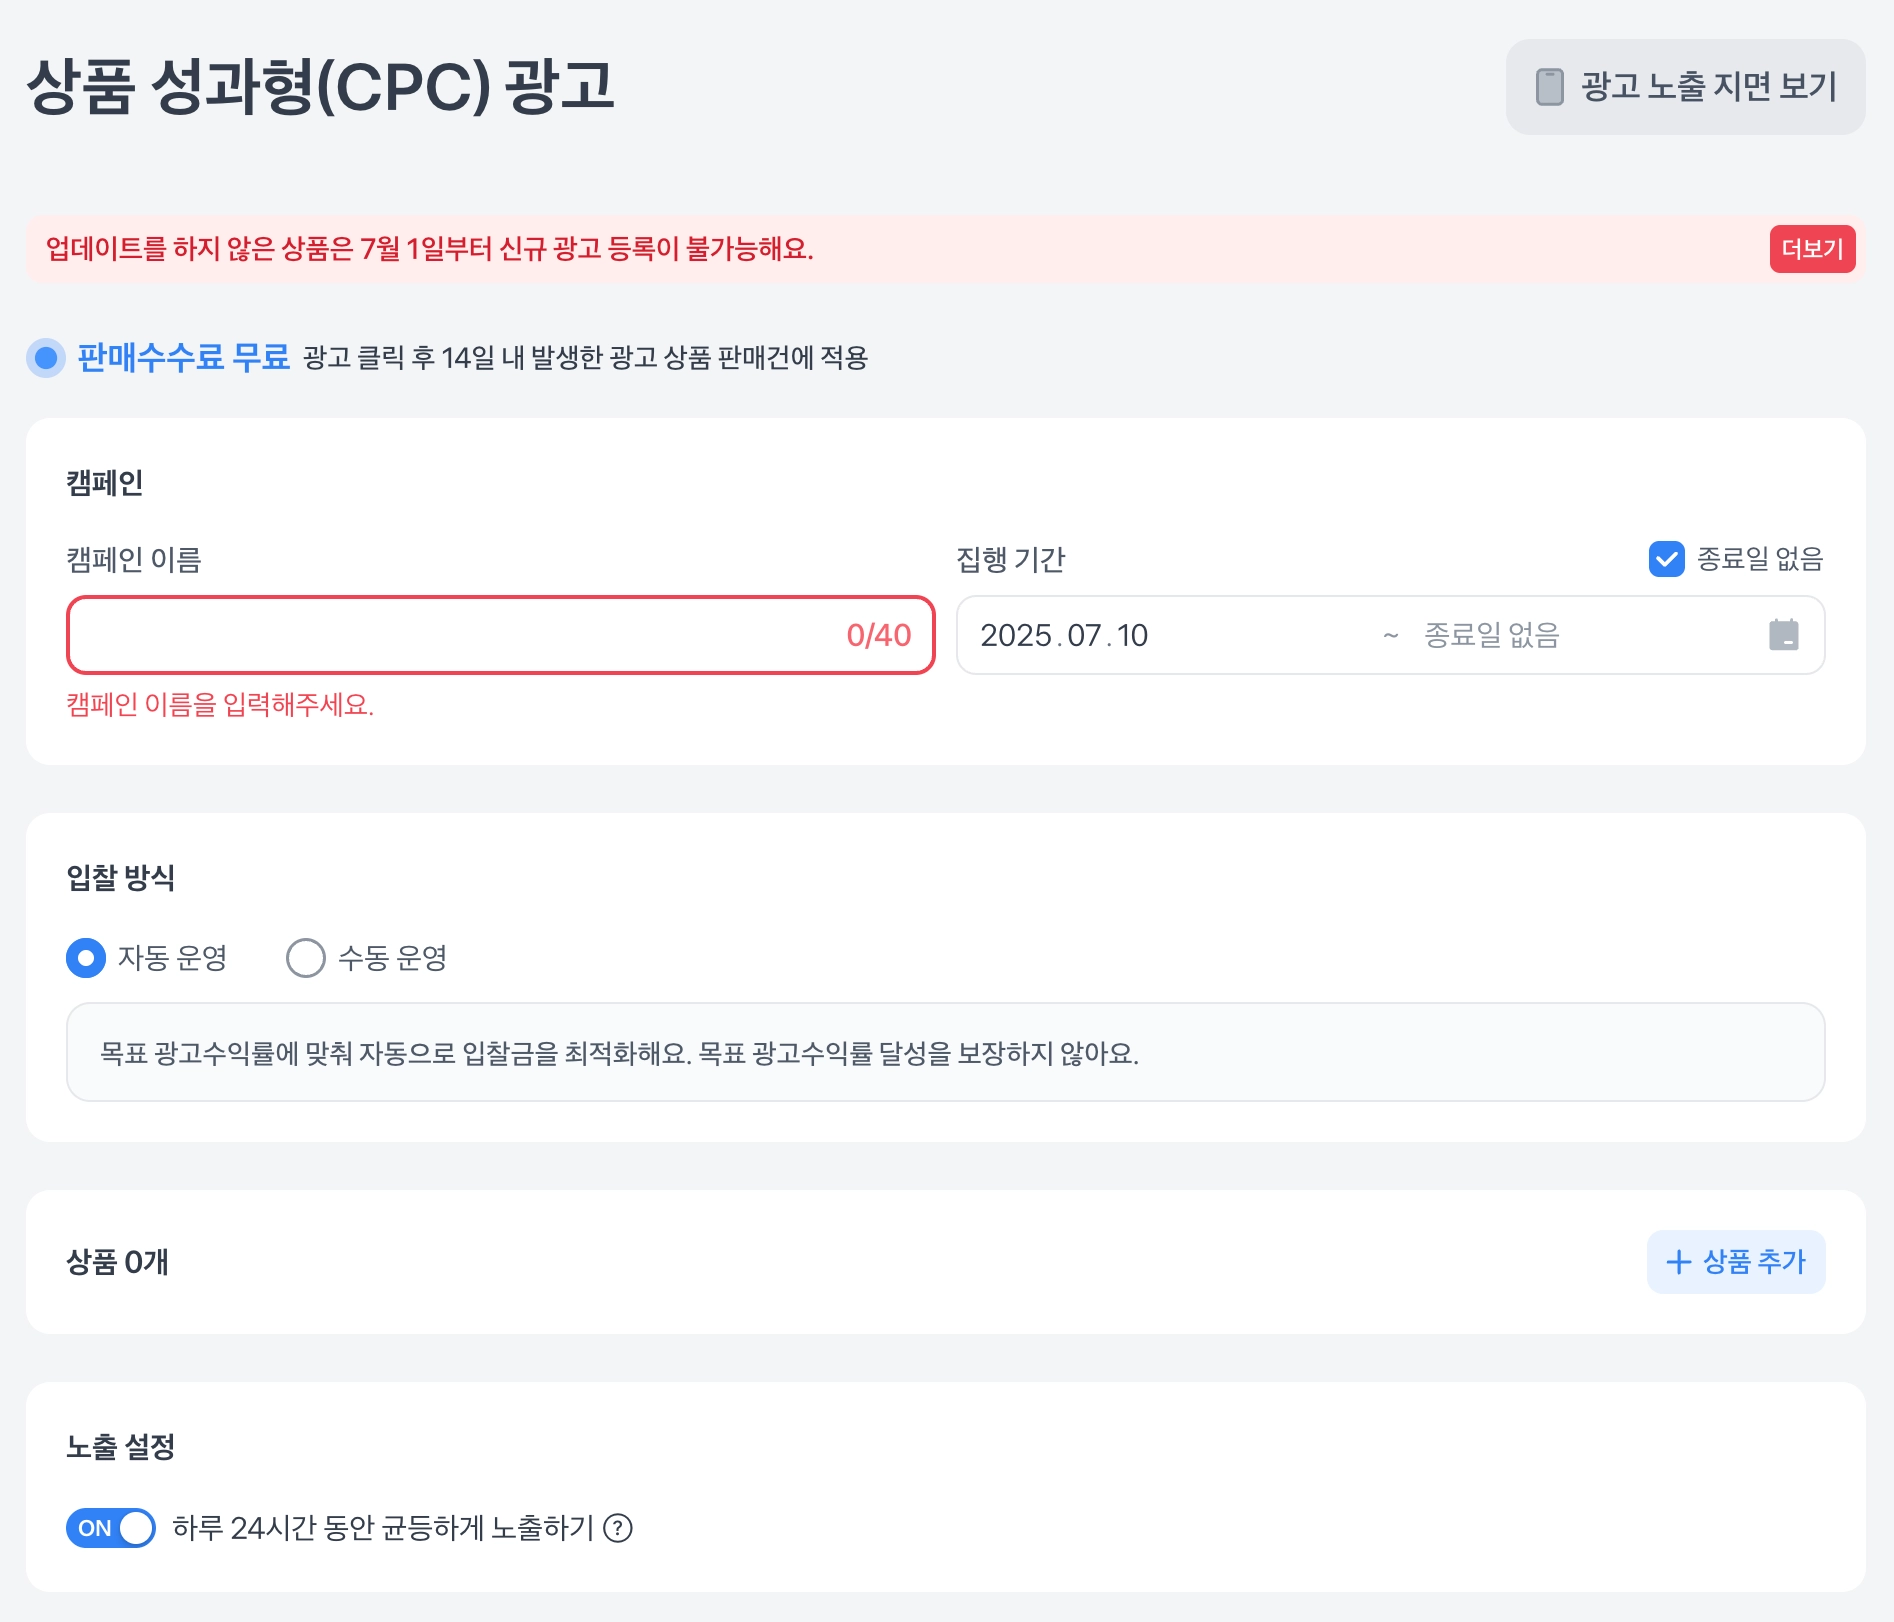The width and height of the screenshot is (1894, 1622).
Task: Click the red update notice banner text
Action: pos(430,249)
